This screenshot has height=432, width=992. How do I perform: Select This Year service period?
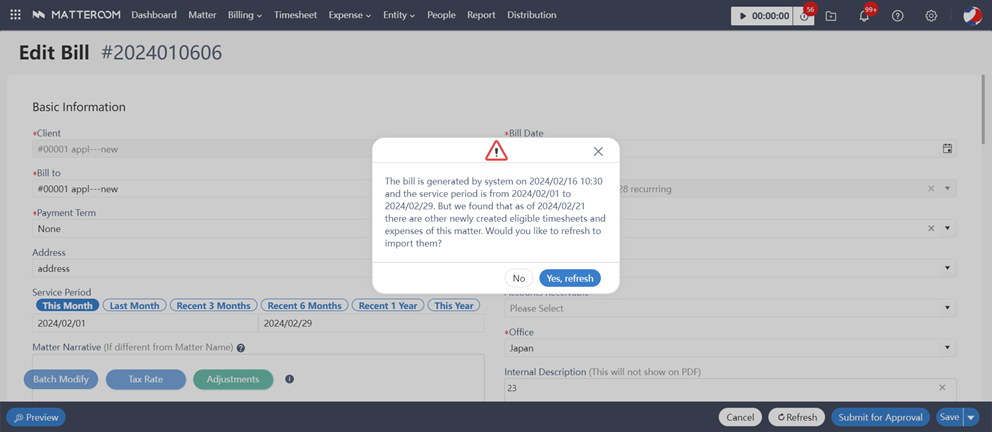454,305
